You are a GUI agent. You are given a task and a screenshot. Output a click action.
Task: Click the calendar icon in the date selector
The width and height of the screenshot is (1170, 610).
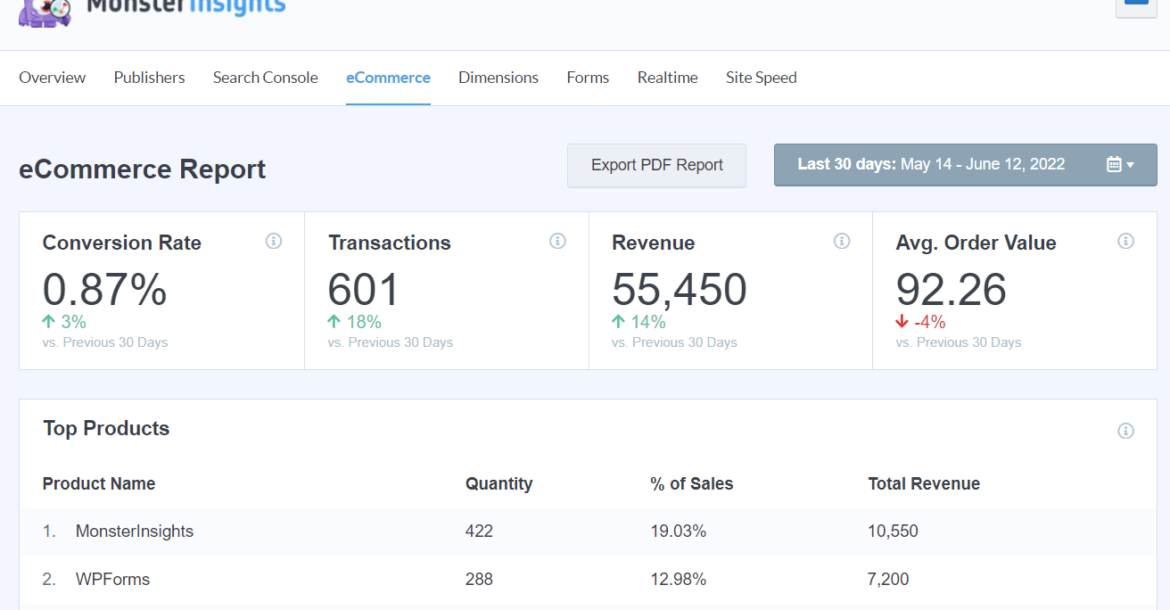point(1113,164)
